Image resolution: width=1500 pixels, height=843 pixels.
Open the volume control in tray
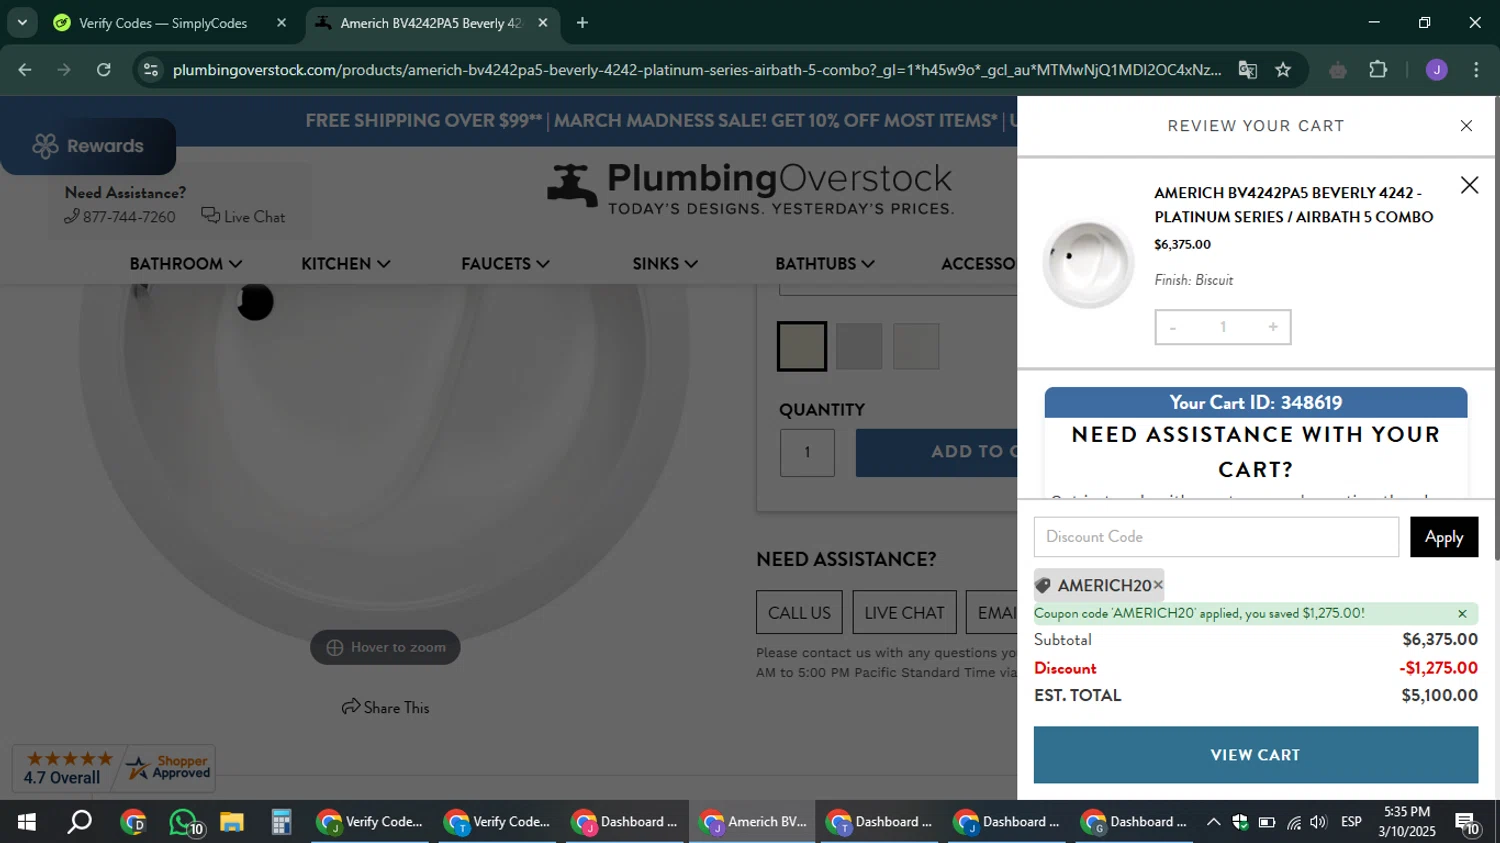tap(1318, 822)
